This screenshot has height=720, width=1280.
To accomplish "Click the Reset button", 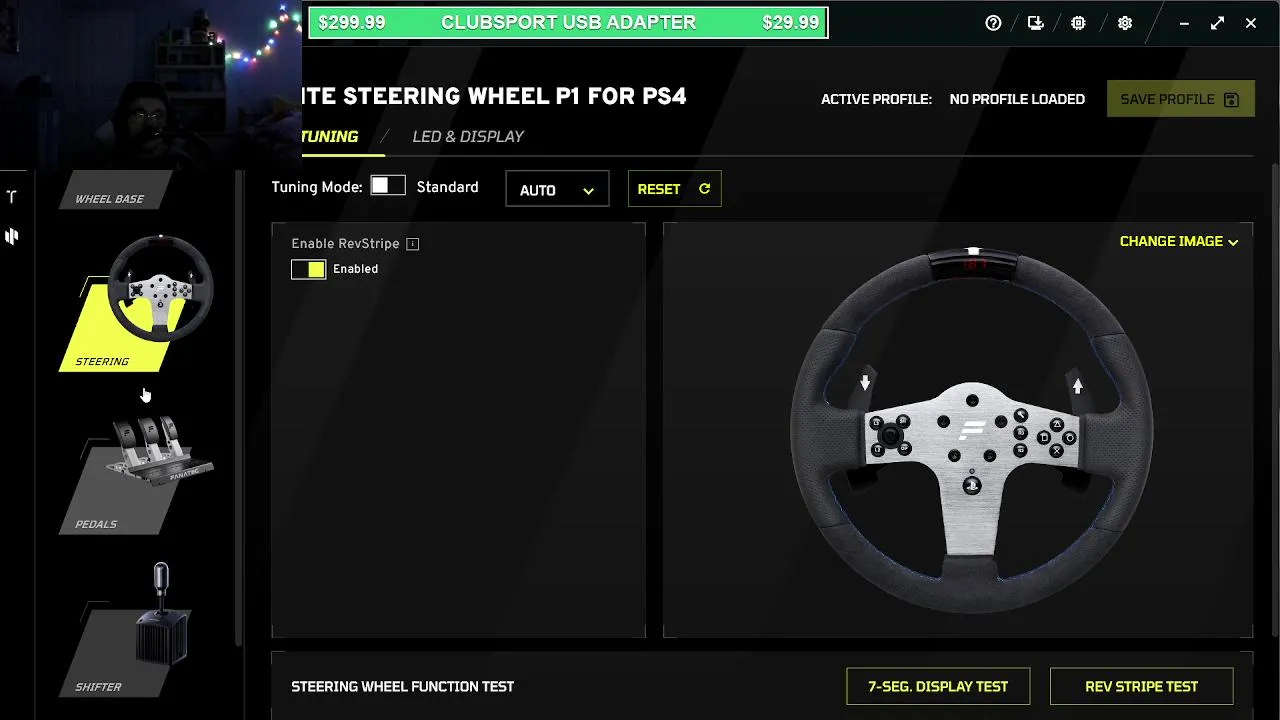I will click(x=674, y=189).
